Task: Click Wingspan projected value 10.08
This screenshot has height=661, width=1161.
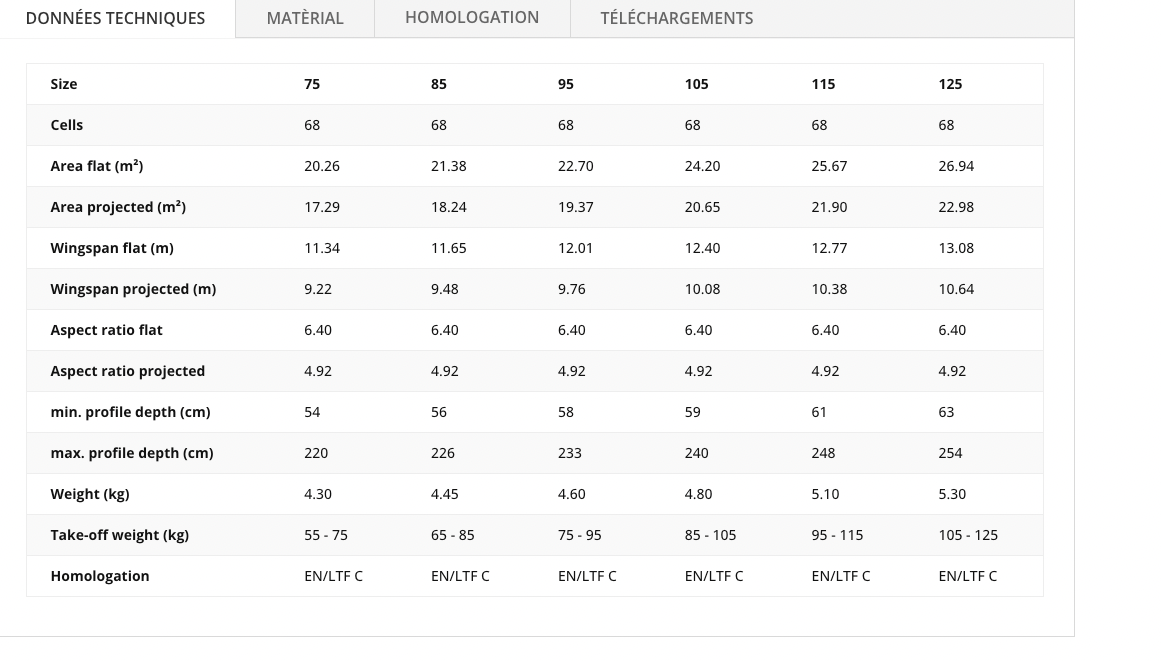Action: 702,289
